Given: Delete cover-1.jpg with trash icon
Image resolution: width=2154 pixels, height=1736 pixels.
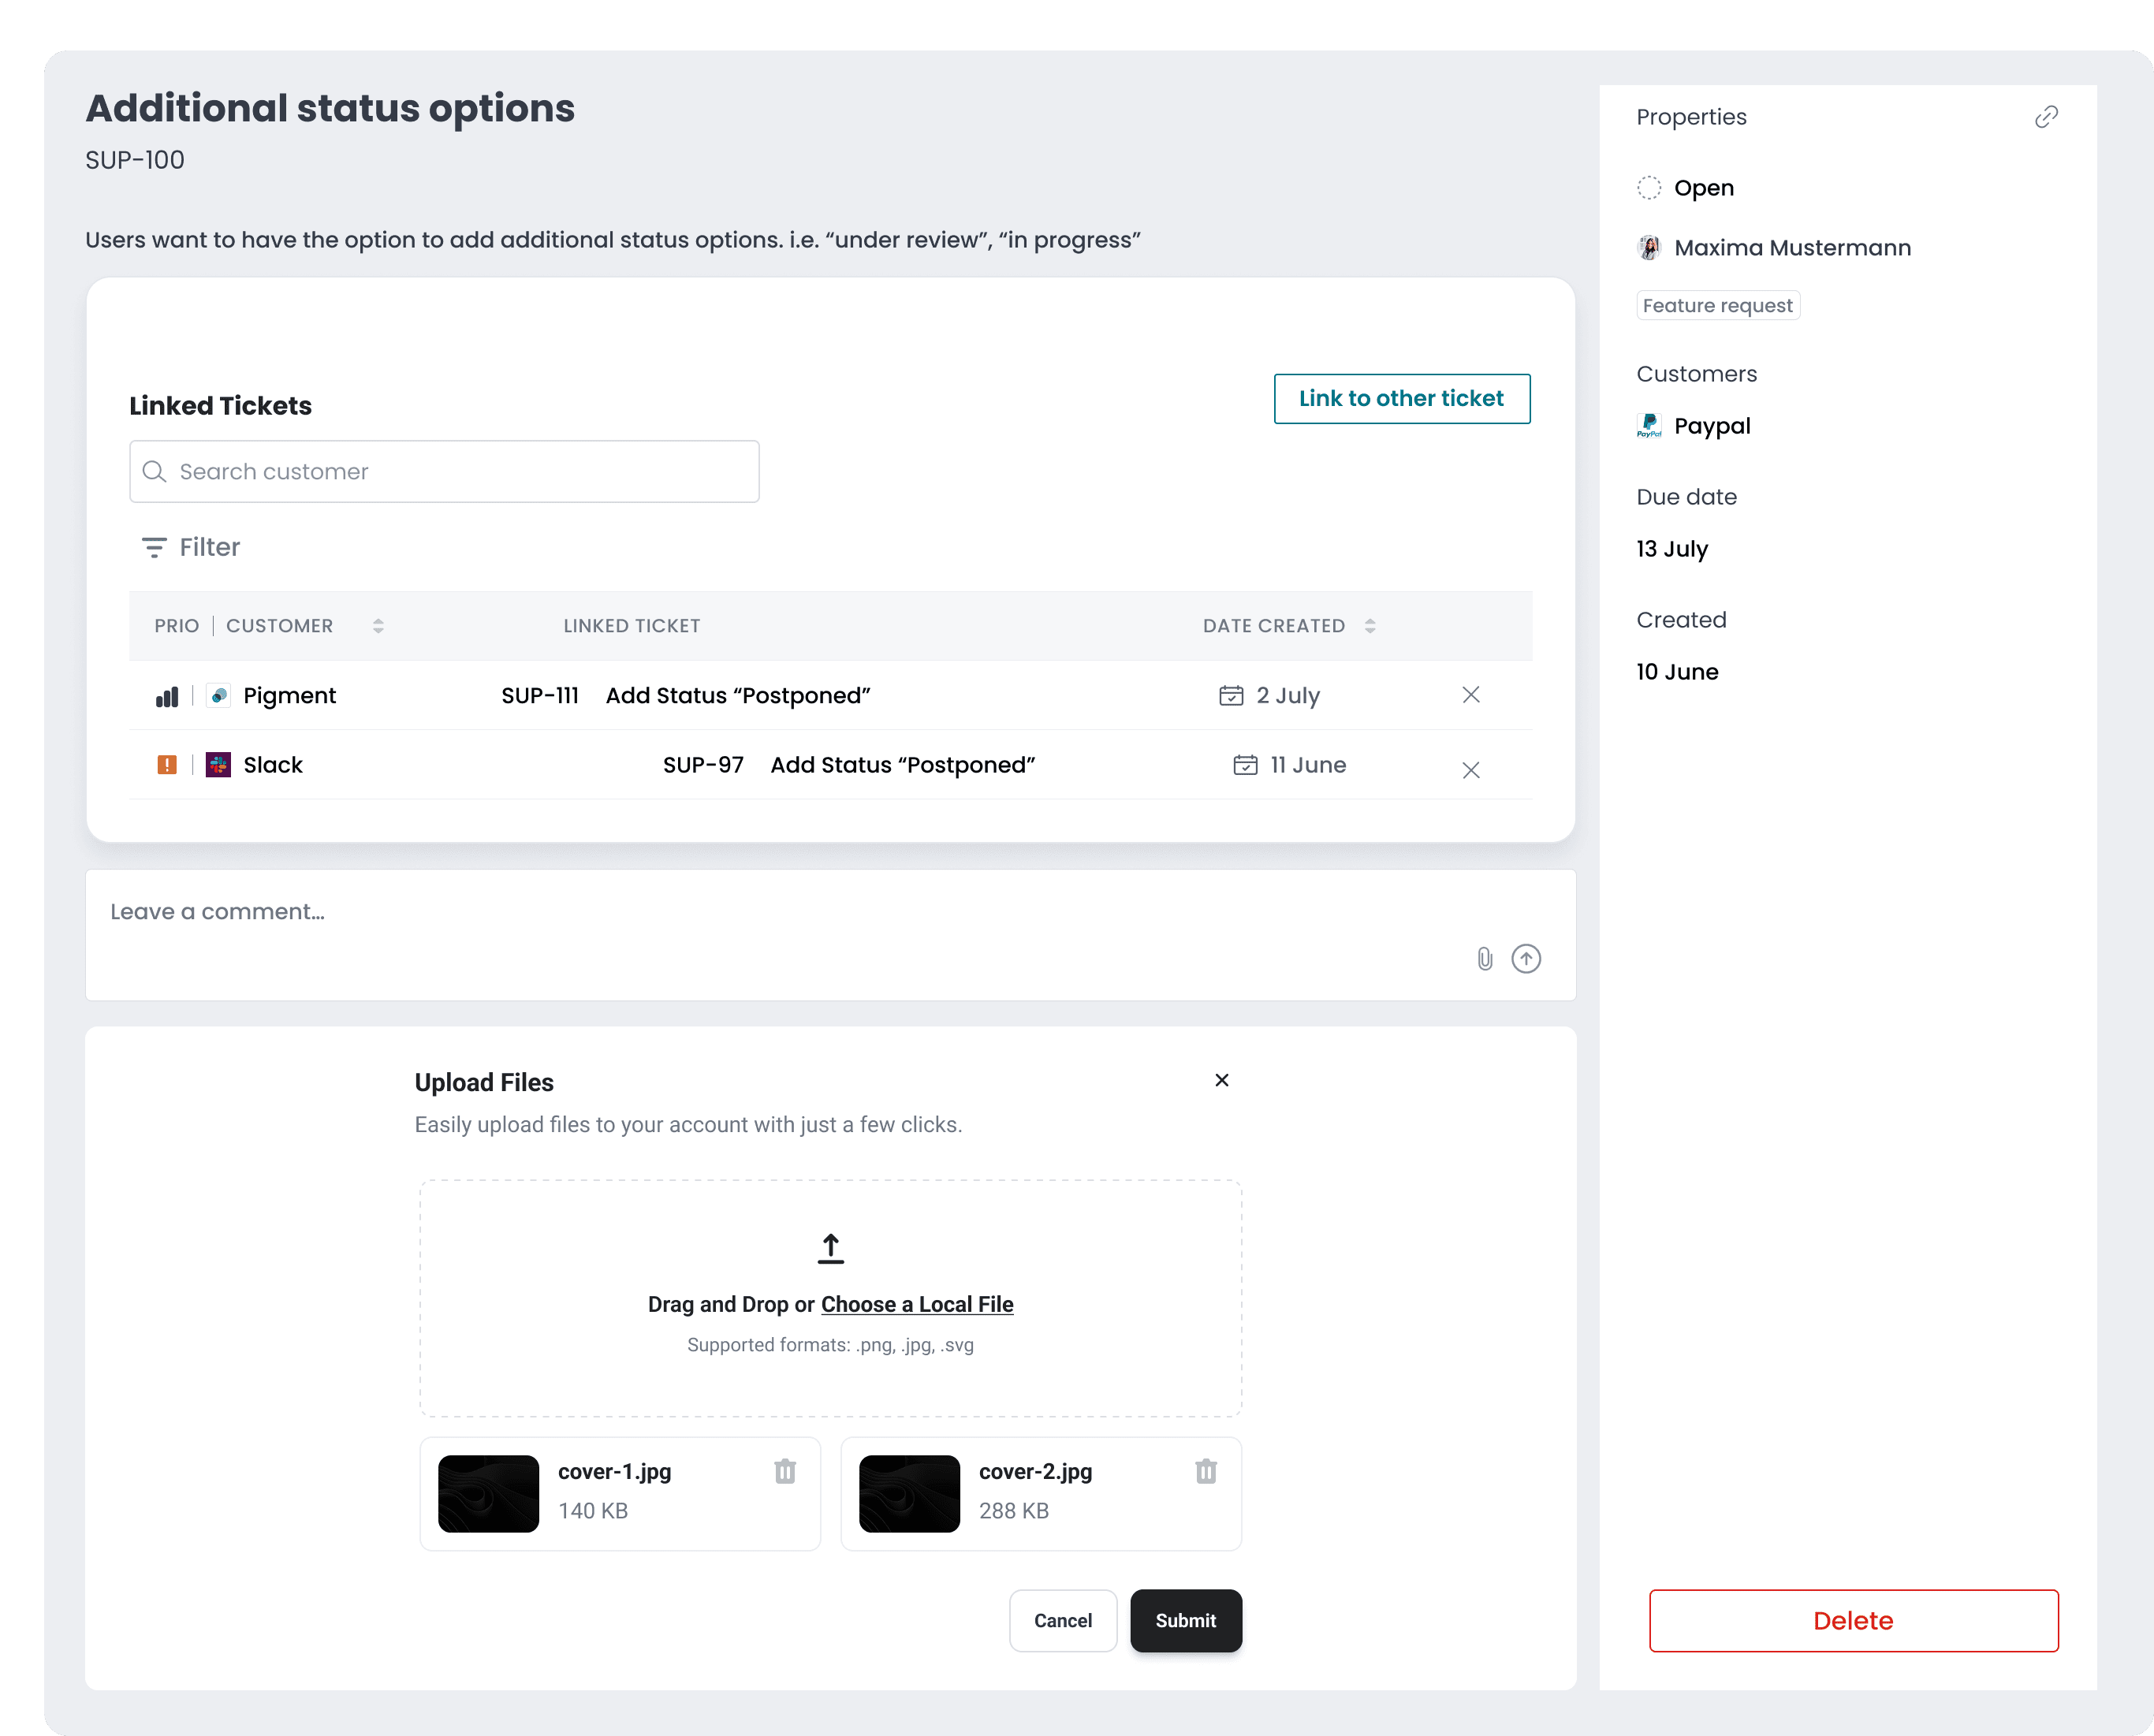Looking at the screenshot, I should click(x=785, y=1471).
